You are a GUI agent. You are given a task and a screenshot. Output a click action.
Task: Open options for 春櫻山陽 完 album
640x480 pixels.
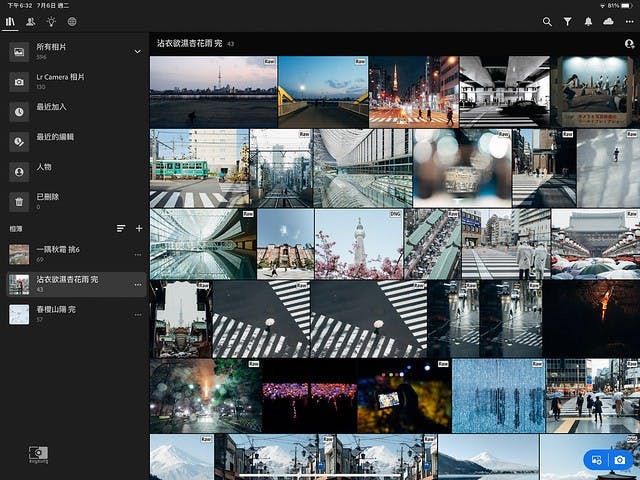[138, 314]
